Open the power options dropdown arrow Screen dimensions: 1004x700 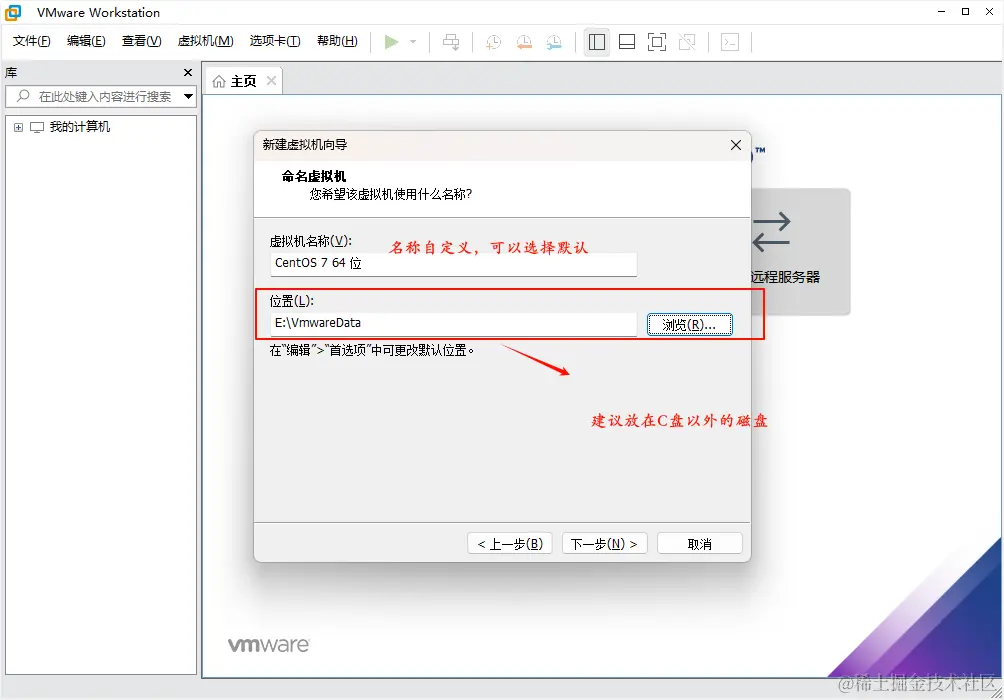(413, 42)
